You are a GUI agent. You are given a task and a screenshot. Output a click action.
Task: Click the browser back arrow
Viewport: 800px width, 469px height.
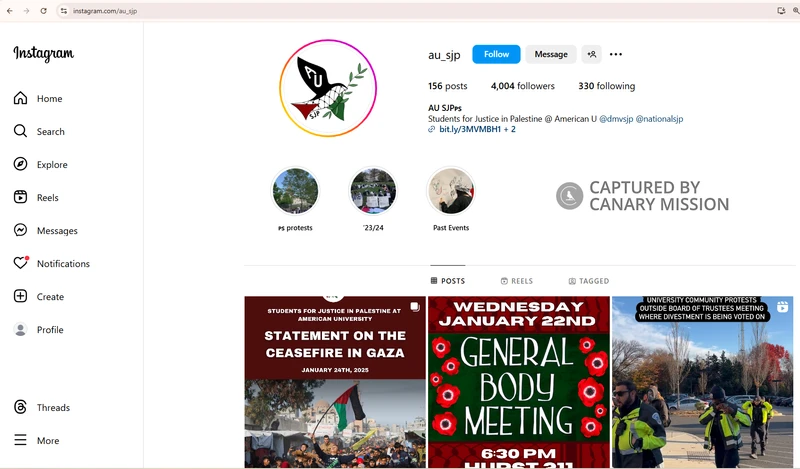(x=10, y=11)
